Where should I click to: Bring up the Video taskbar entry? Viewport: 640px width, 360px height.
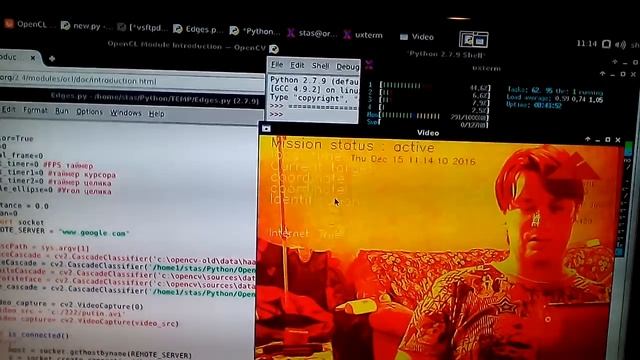pos(417,37)
